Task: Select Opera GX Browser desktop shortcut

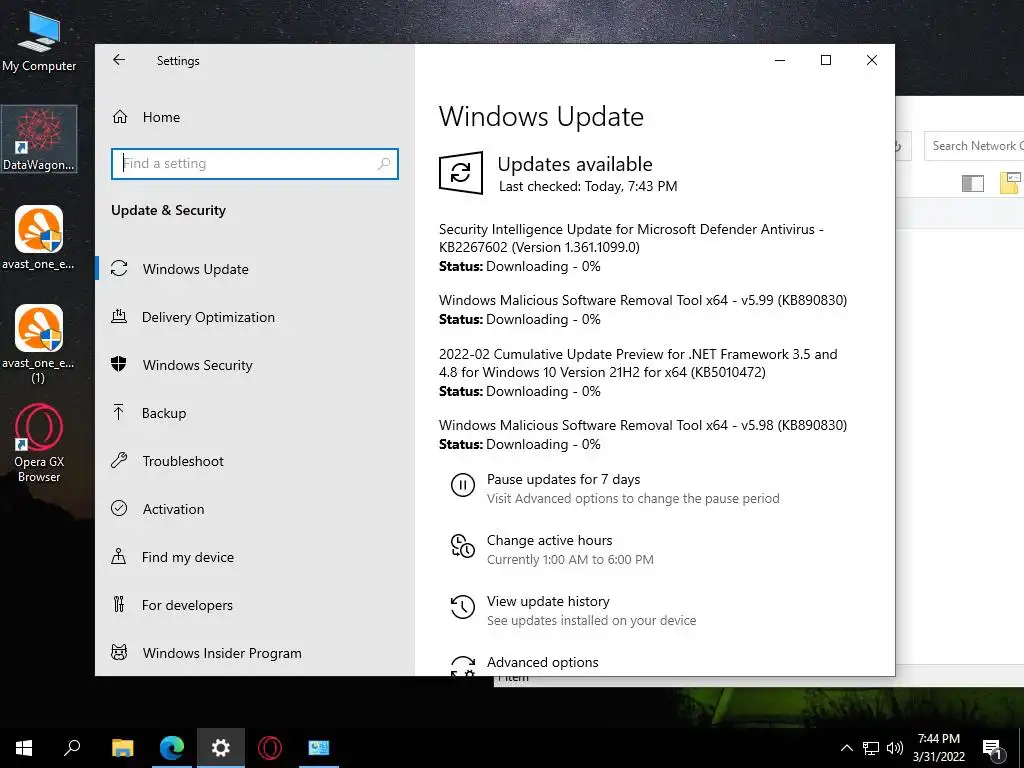Action: click(x=39, y=443)
